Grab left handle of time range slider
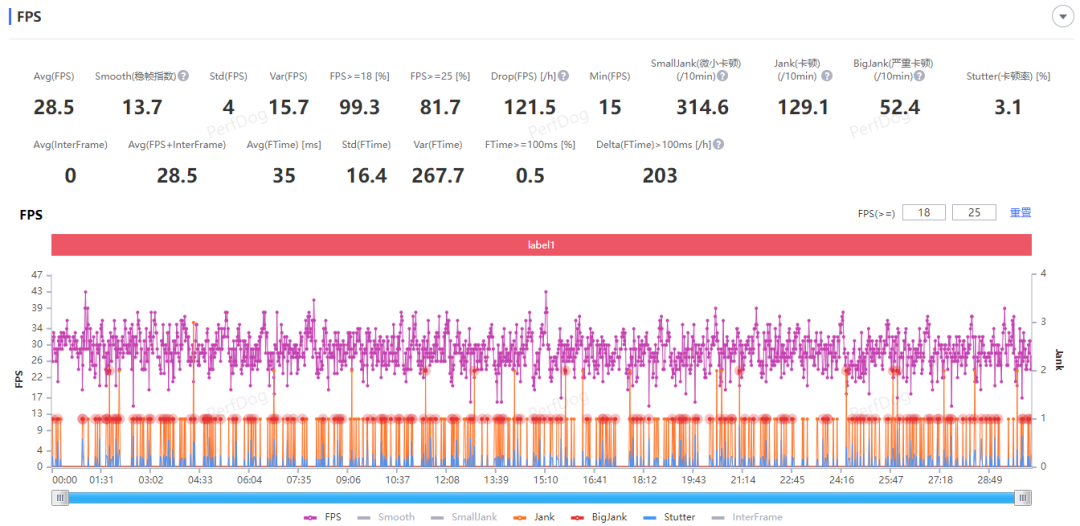The image size is (1080, 526). point(60,498)
